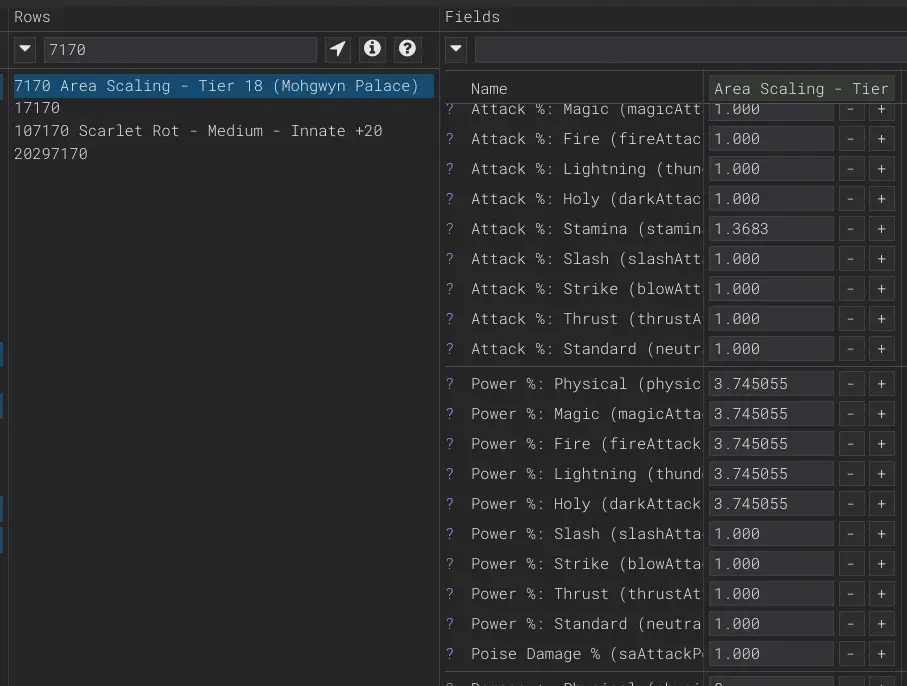907x686 pixels.
Task: Edit the Attack %: Stamina value 1.3683
Action: tap(771, 229)
